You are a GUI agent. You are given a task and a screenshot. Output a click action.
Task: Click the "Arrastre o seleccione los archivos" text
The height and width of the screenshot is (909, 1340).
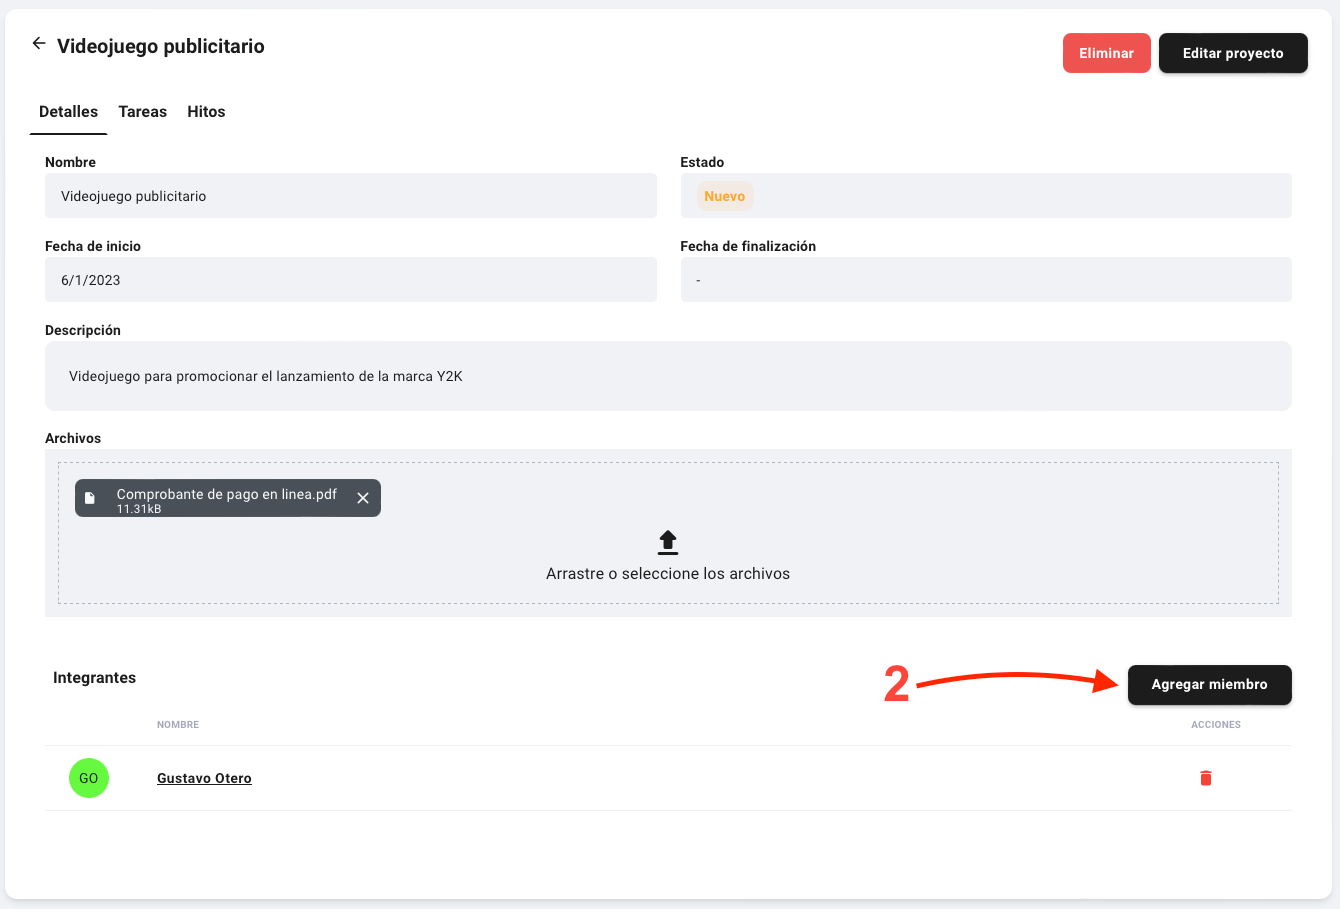tap(668, 574)
